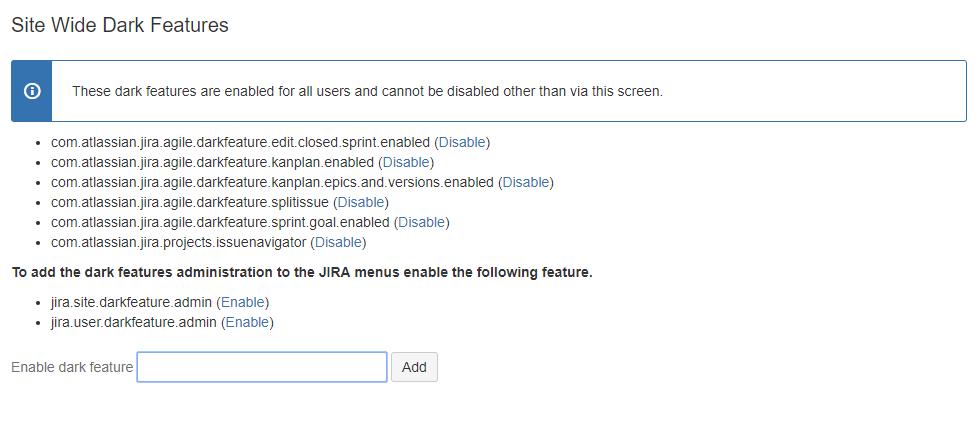This screenshot has width=980, height=443.
Task: Click the bold JIRA menus instruction text
Action: click(302, 273)
